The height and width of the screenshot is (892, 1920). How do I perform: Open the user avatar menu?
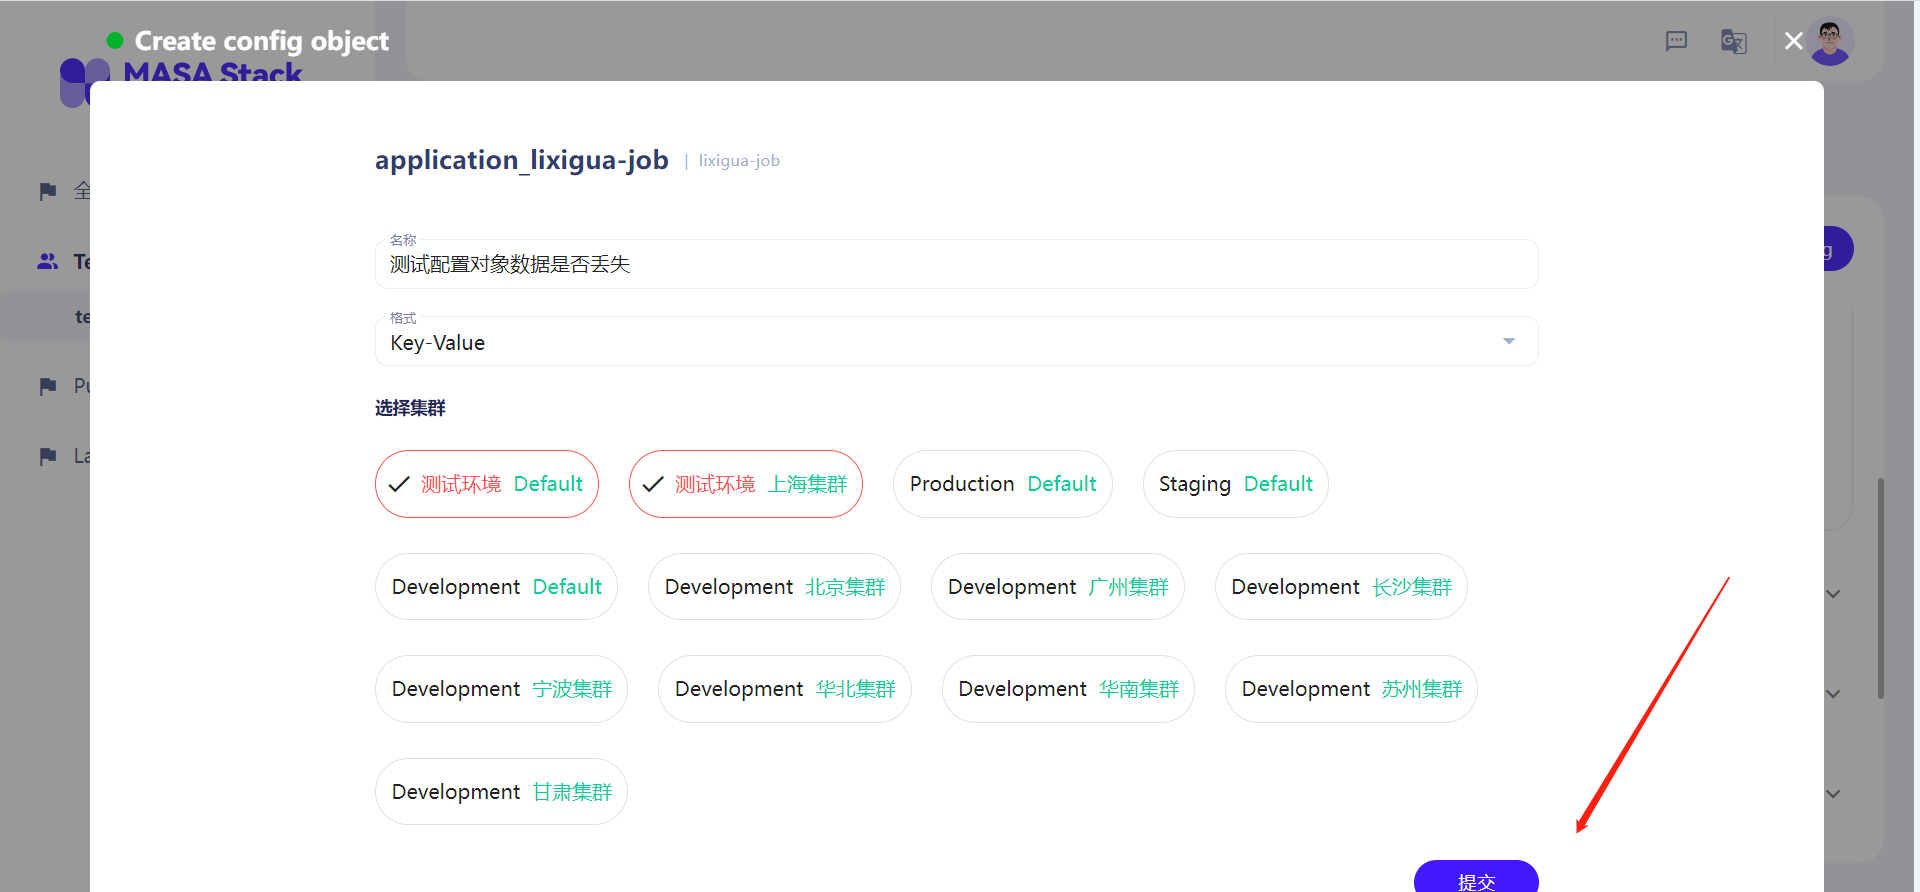point(1830,42)
